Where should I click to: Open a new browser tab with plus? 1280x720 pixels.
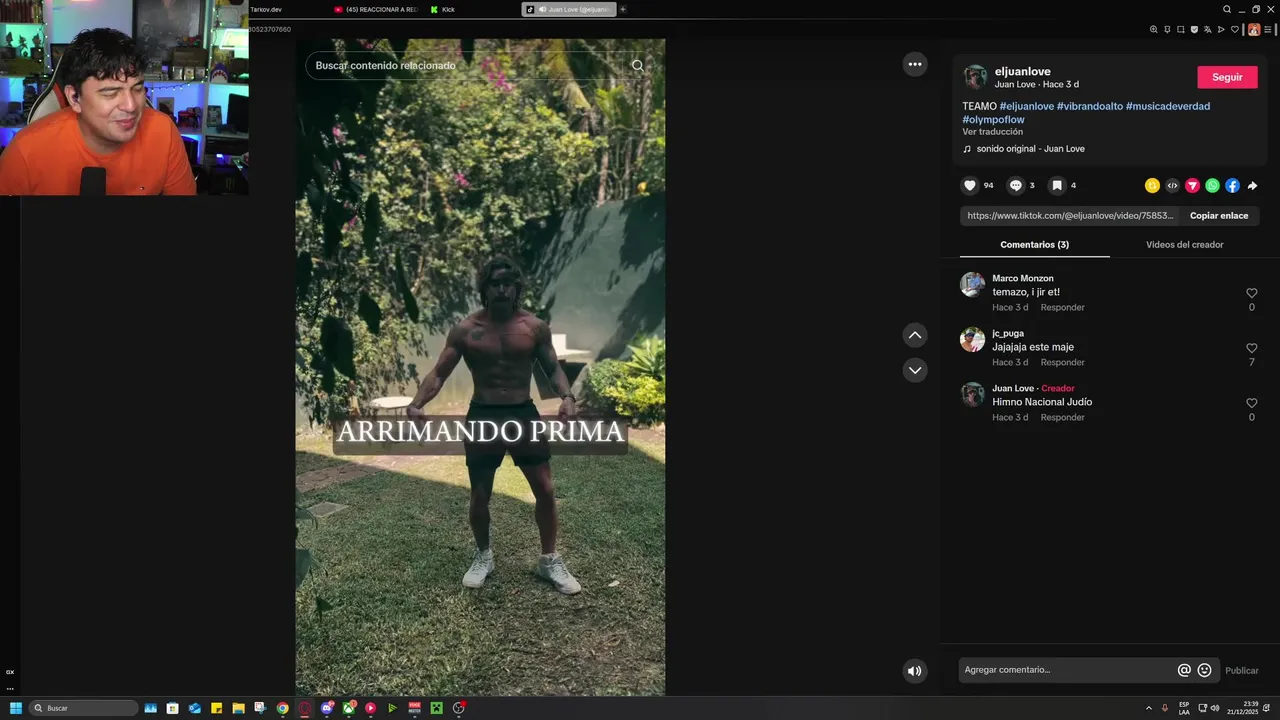tap(623, 9)
